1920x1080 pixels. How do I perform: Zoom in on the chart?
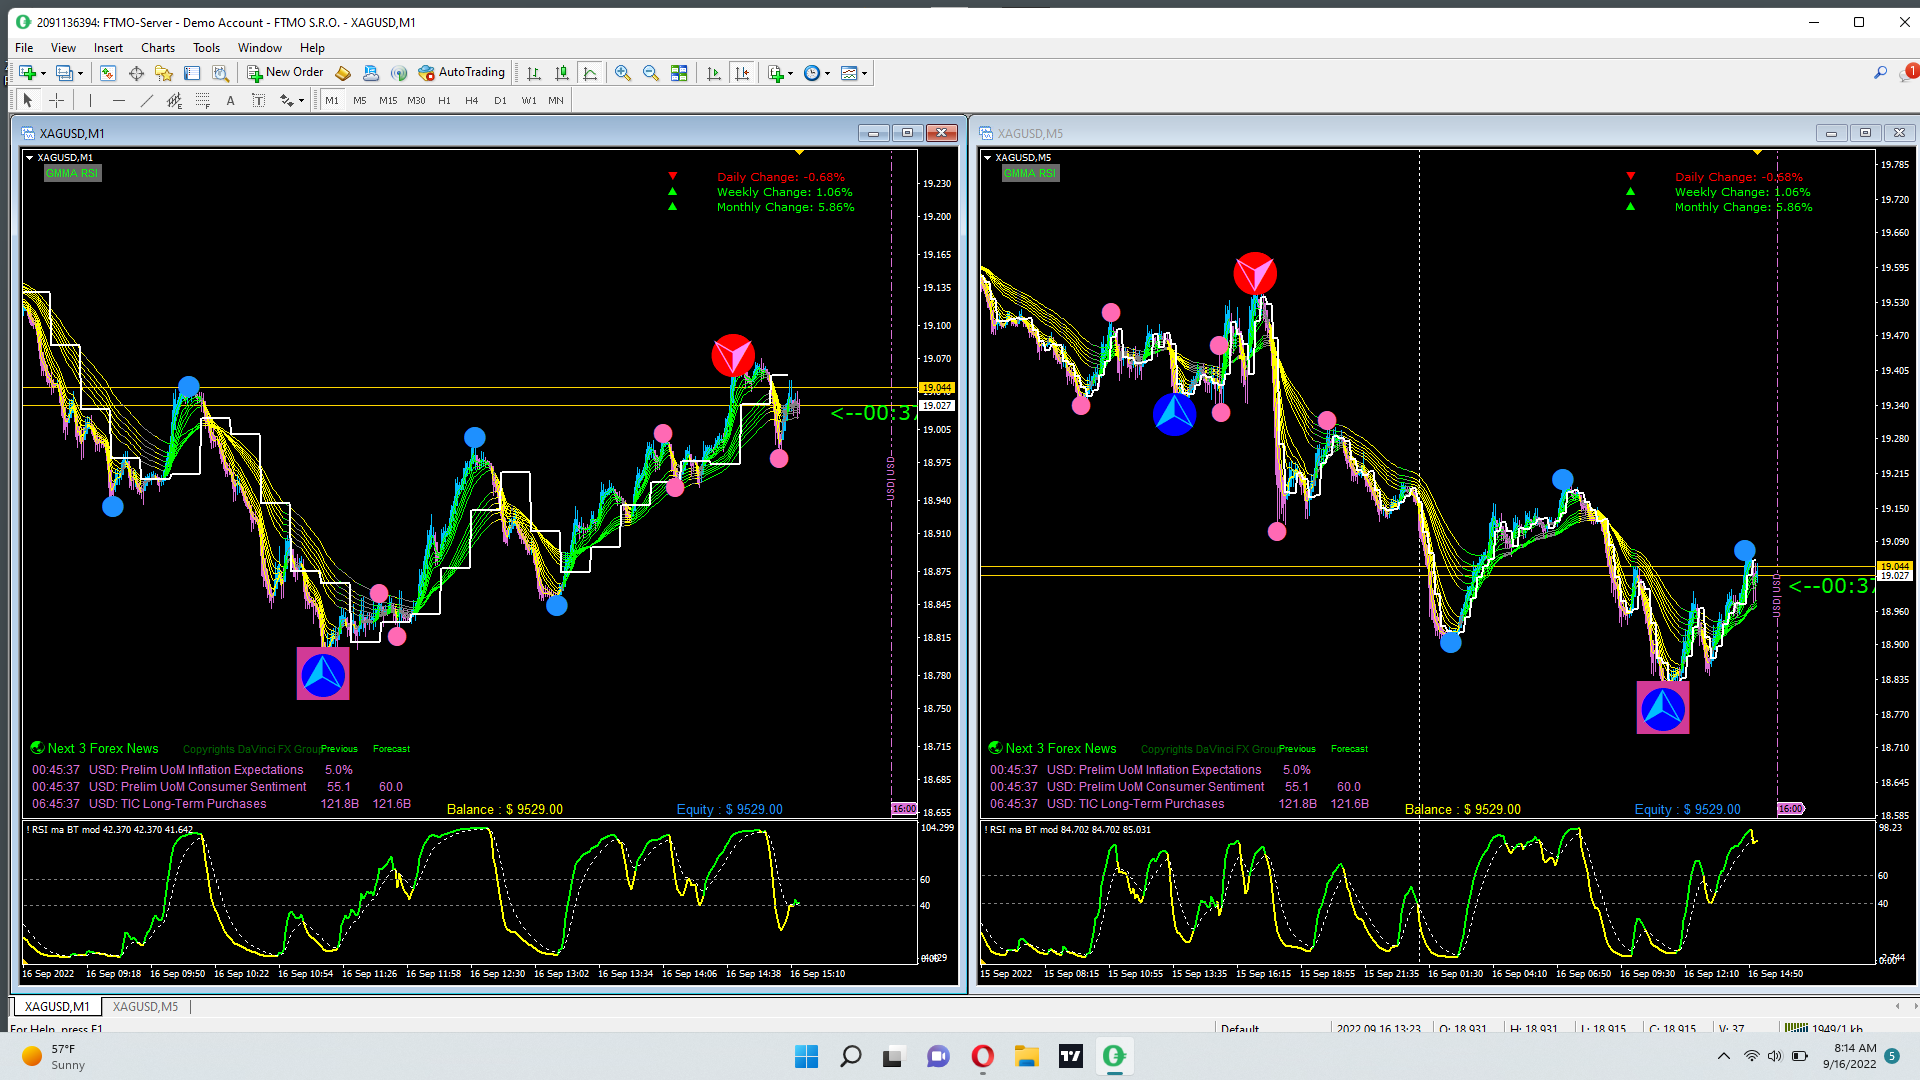(x=623, y=73)
